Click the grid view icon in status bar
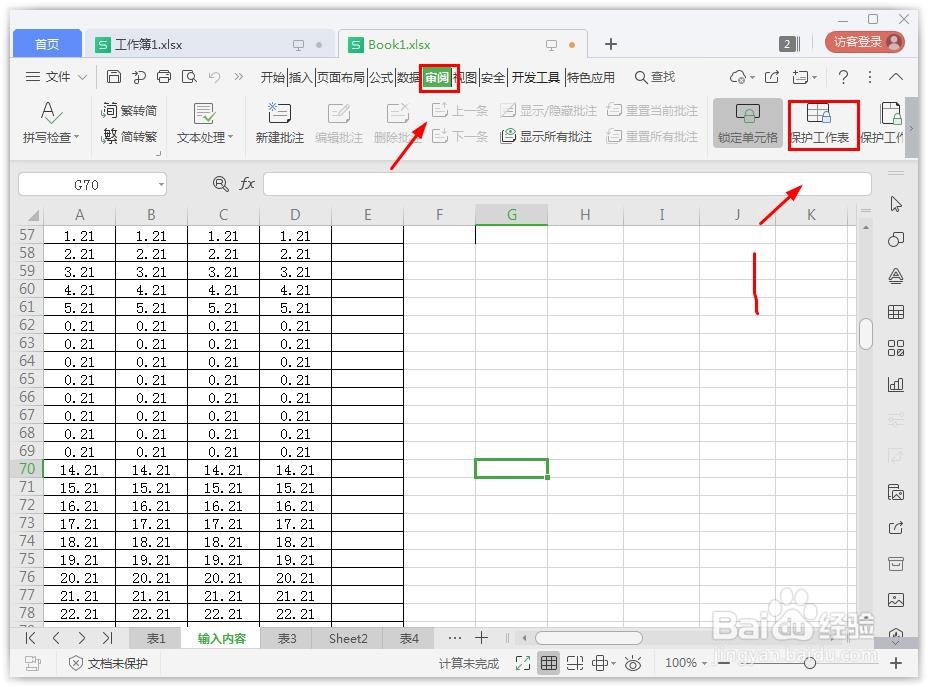Viewport: 928px width, 687px height. [x=548, y=662]
